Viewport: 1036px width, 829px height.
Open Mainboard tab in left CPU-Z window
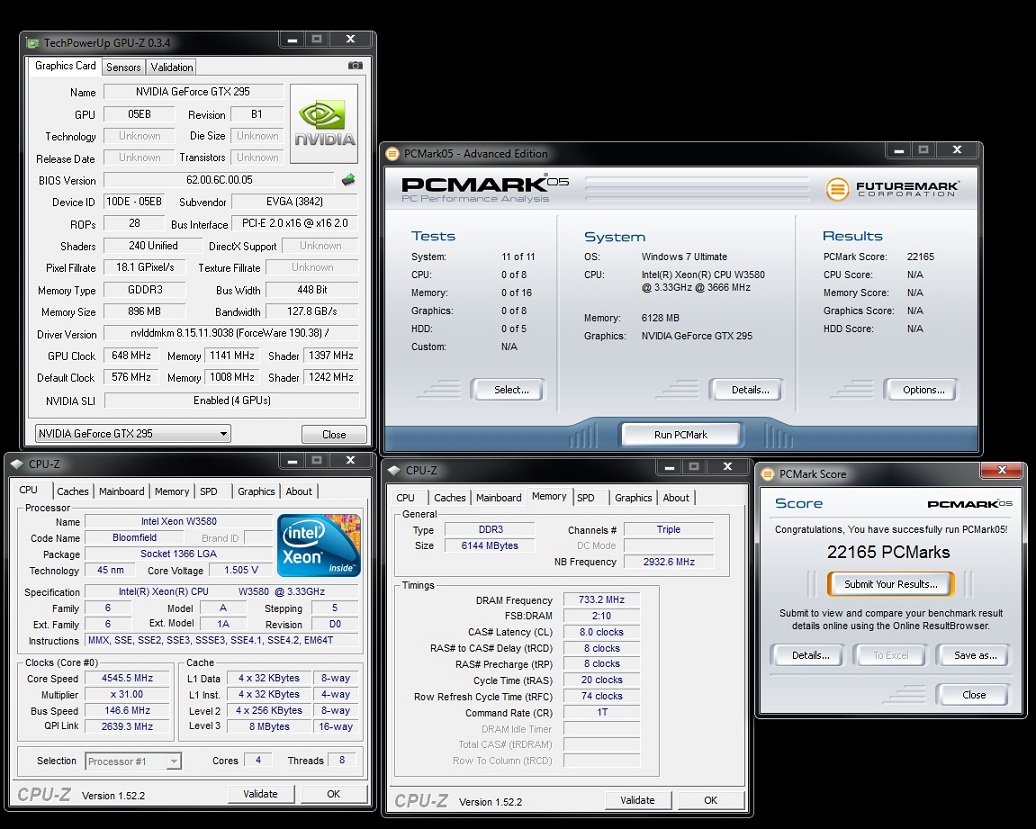[122, 491]
